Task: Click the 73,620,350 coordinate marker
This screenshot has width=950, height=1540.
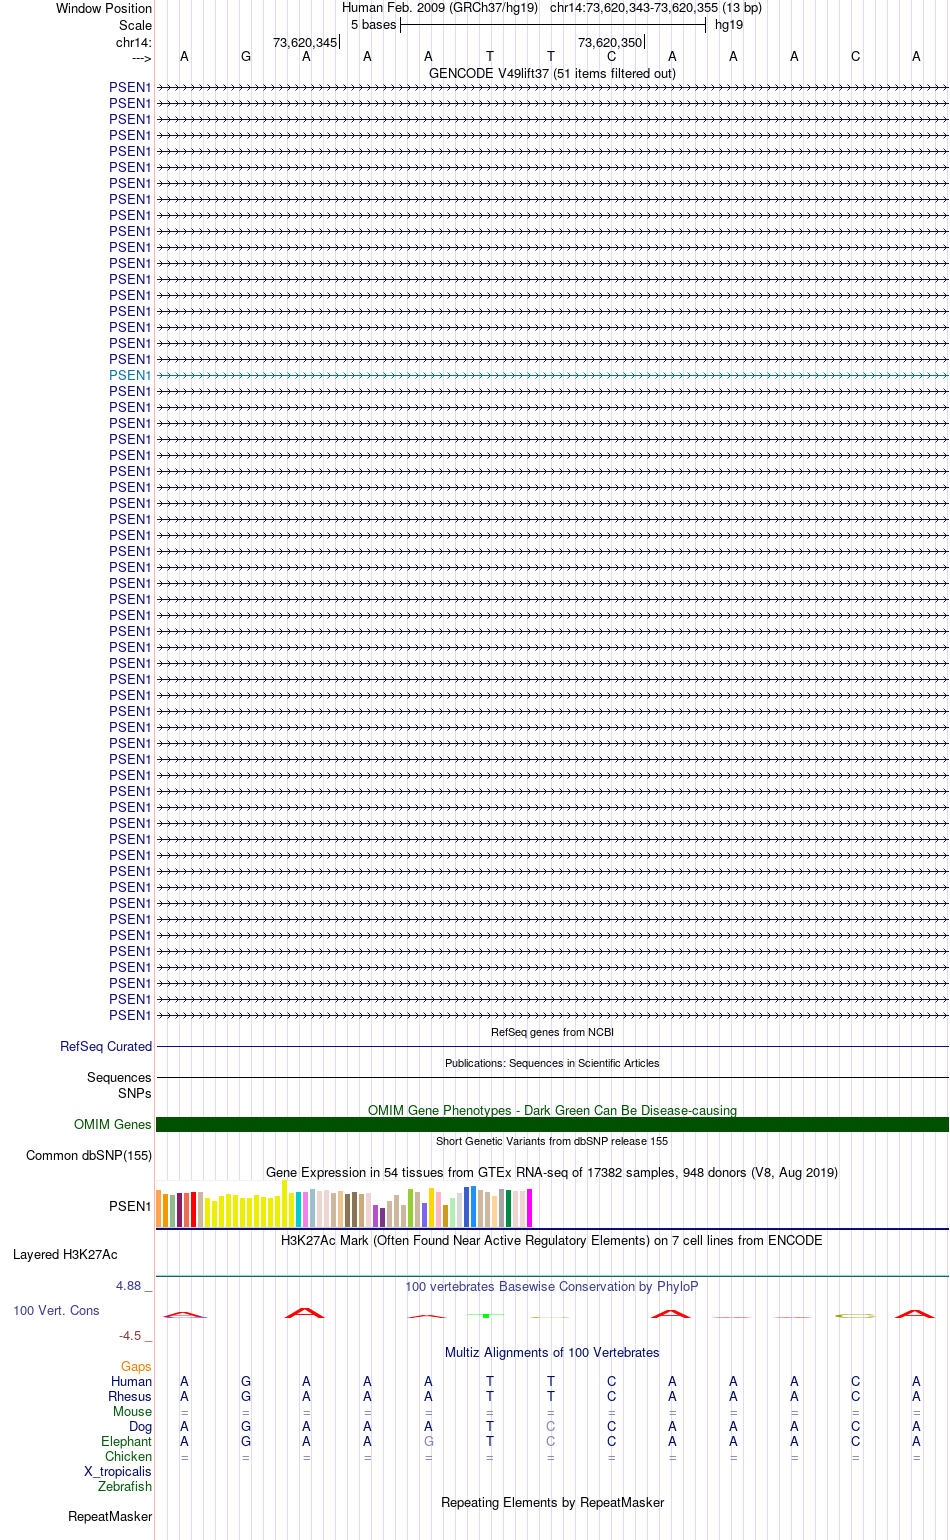Action: click(610, 42)
